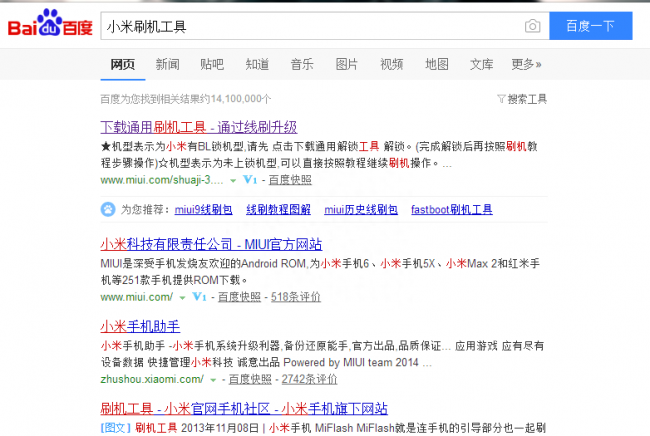Open 2742条评价 reviews link
The image size is (650, 436).
pos(309,379)
